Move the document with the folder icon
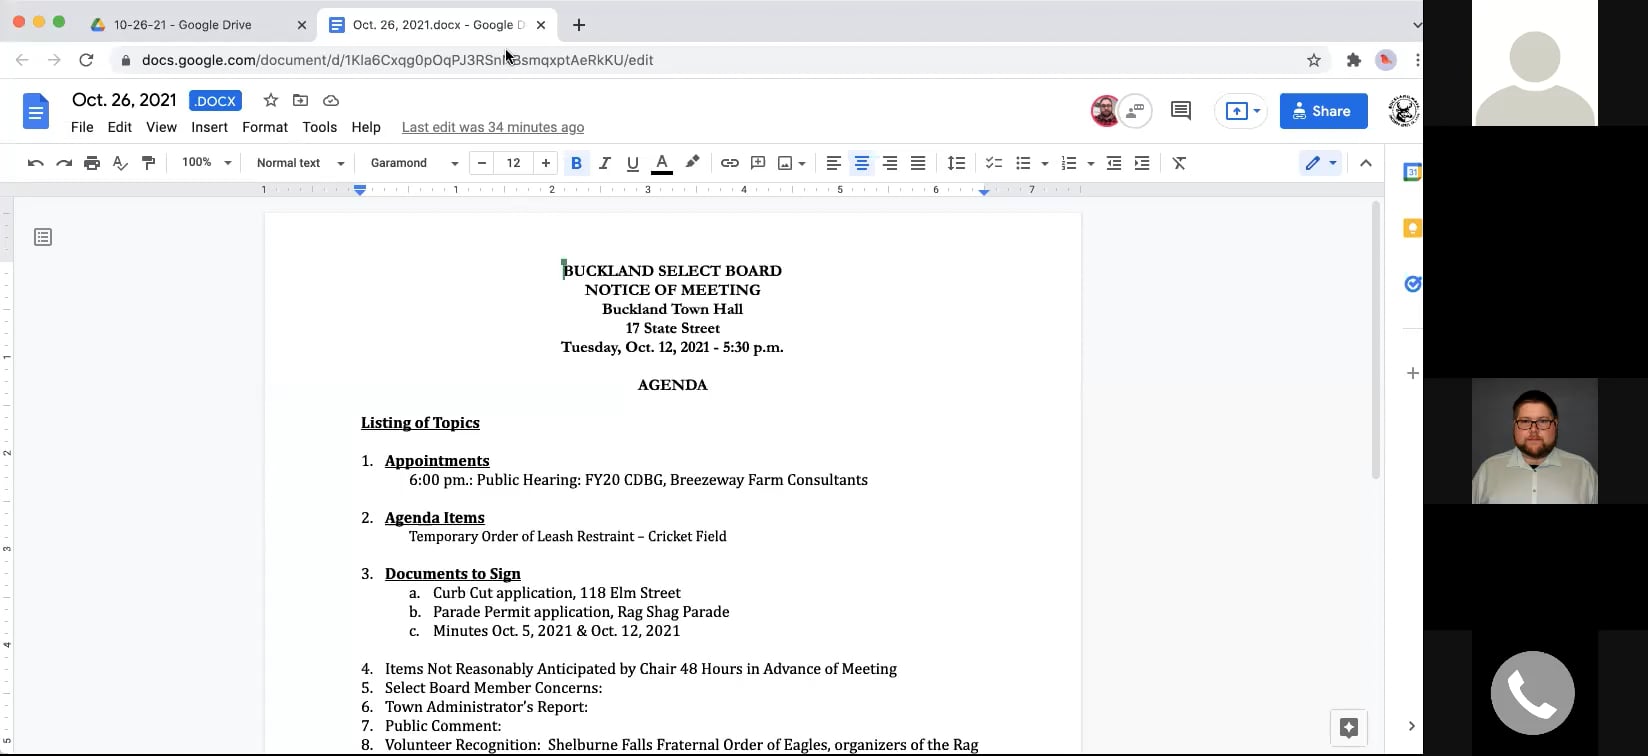 coord(300,100)
